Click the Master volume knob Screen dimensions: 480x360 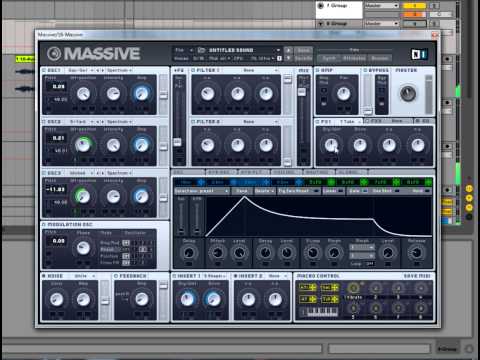pos(408,93)
